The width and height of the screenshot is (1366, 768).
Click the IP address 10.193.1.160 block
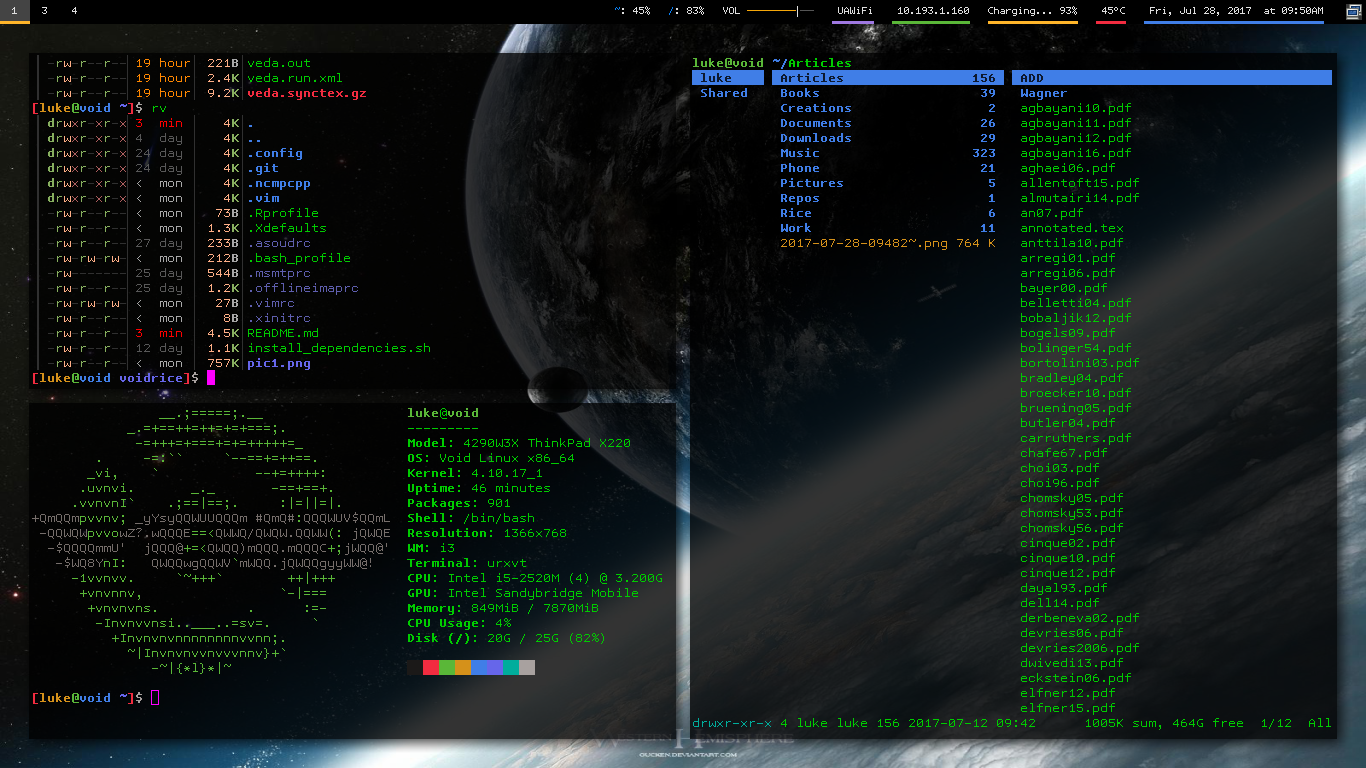pos(932,11)
